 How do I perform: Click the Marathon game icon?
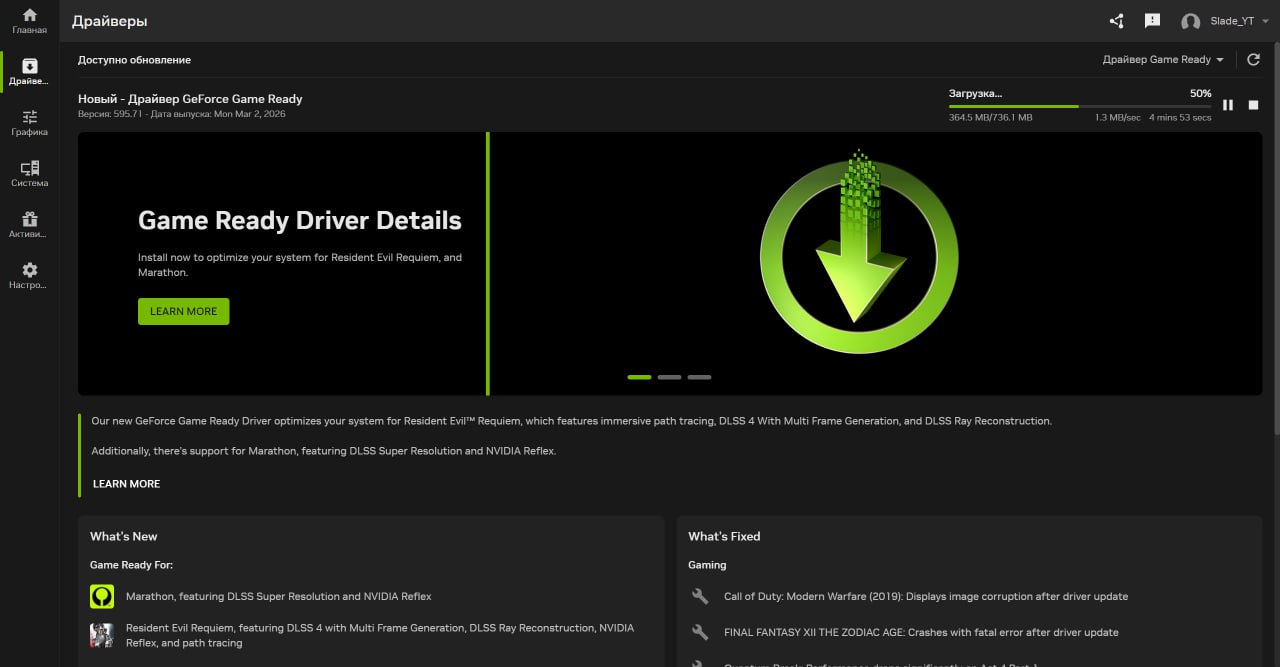tap(102, 597)
